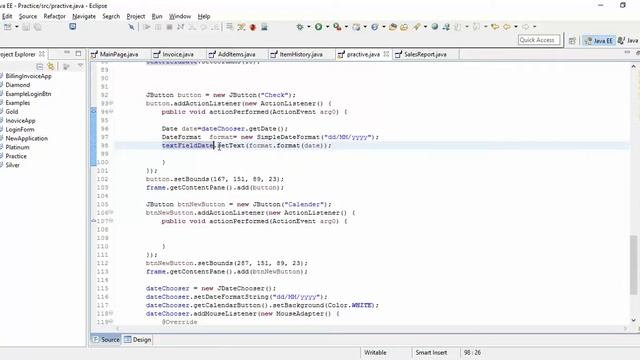This screenshot has height=360, width=640.
Task: Open the Refactor menu
Action: pyautogui.click(x=55, y=16)
